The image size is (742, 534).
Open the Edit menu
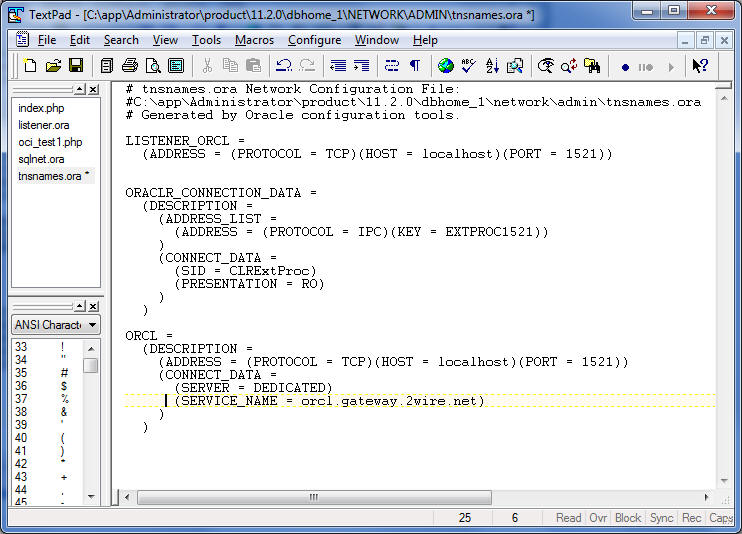[80, 40]
